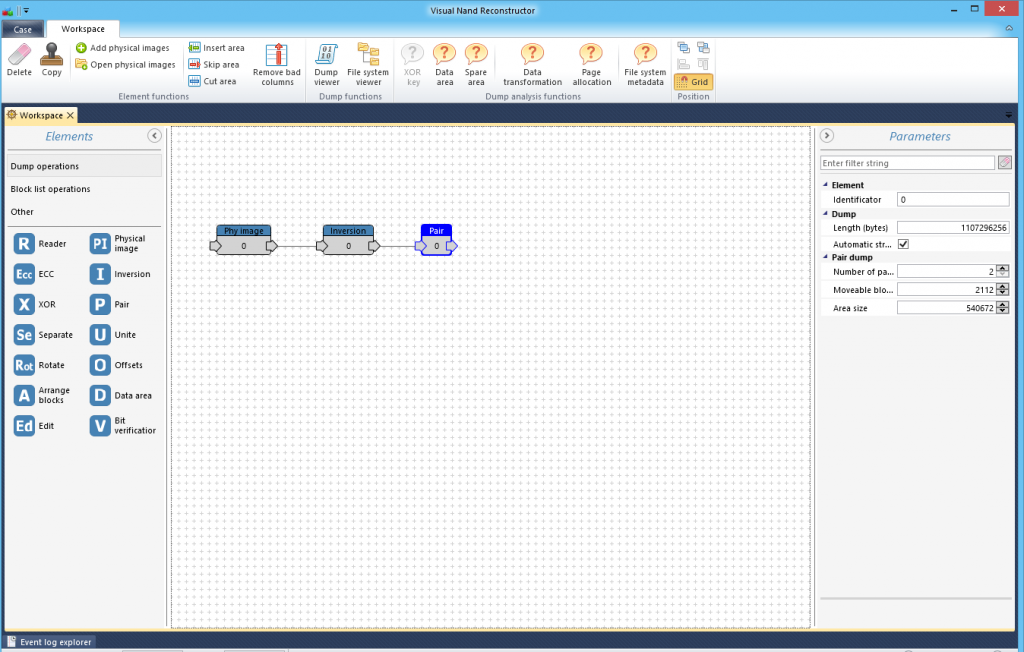Screen dimensions: 1024x652
Task: Collapse the Element parameter group
Action: [x=825, y=185]
